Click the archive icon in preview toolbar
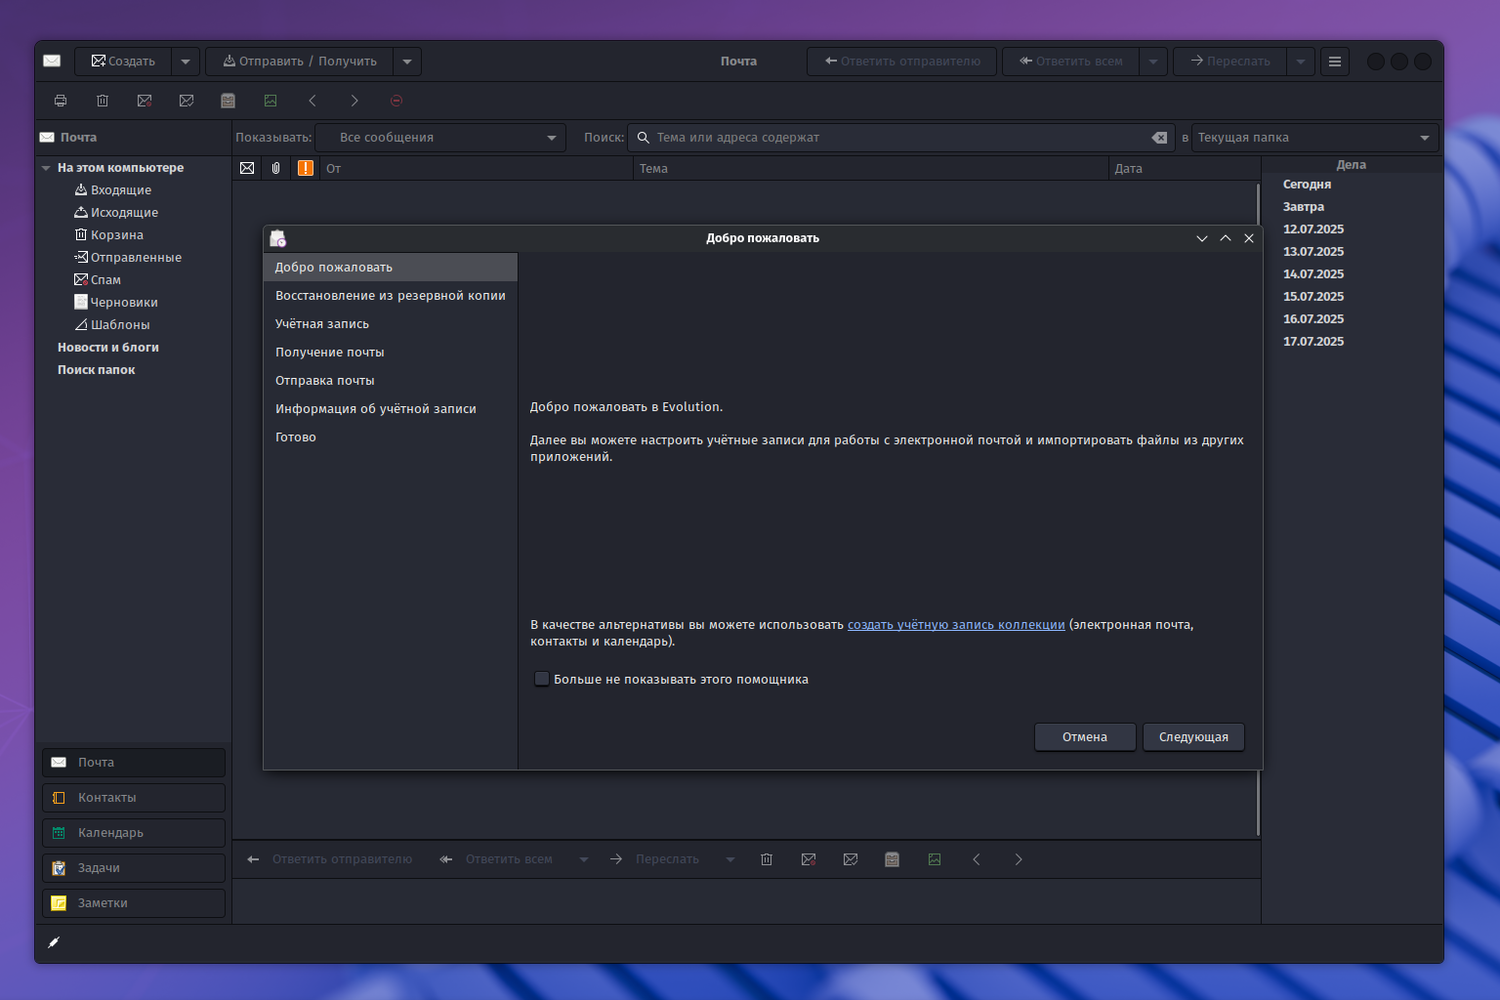This screenshot has height=1000, width=1500. coord(892,859)
